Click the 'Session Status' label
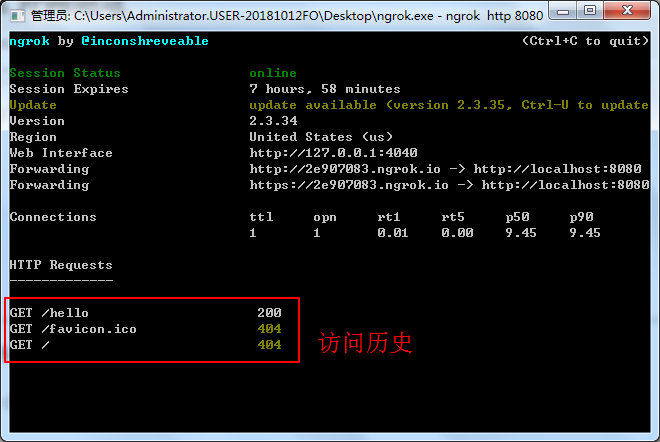Image resolution: width=660 pixels, height=442 pixels. (65, 73)
